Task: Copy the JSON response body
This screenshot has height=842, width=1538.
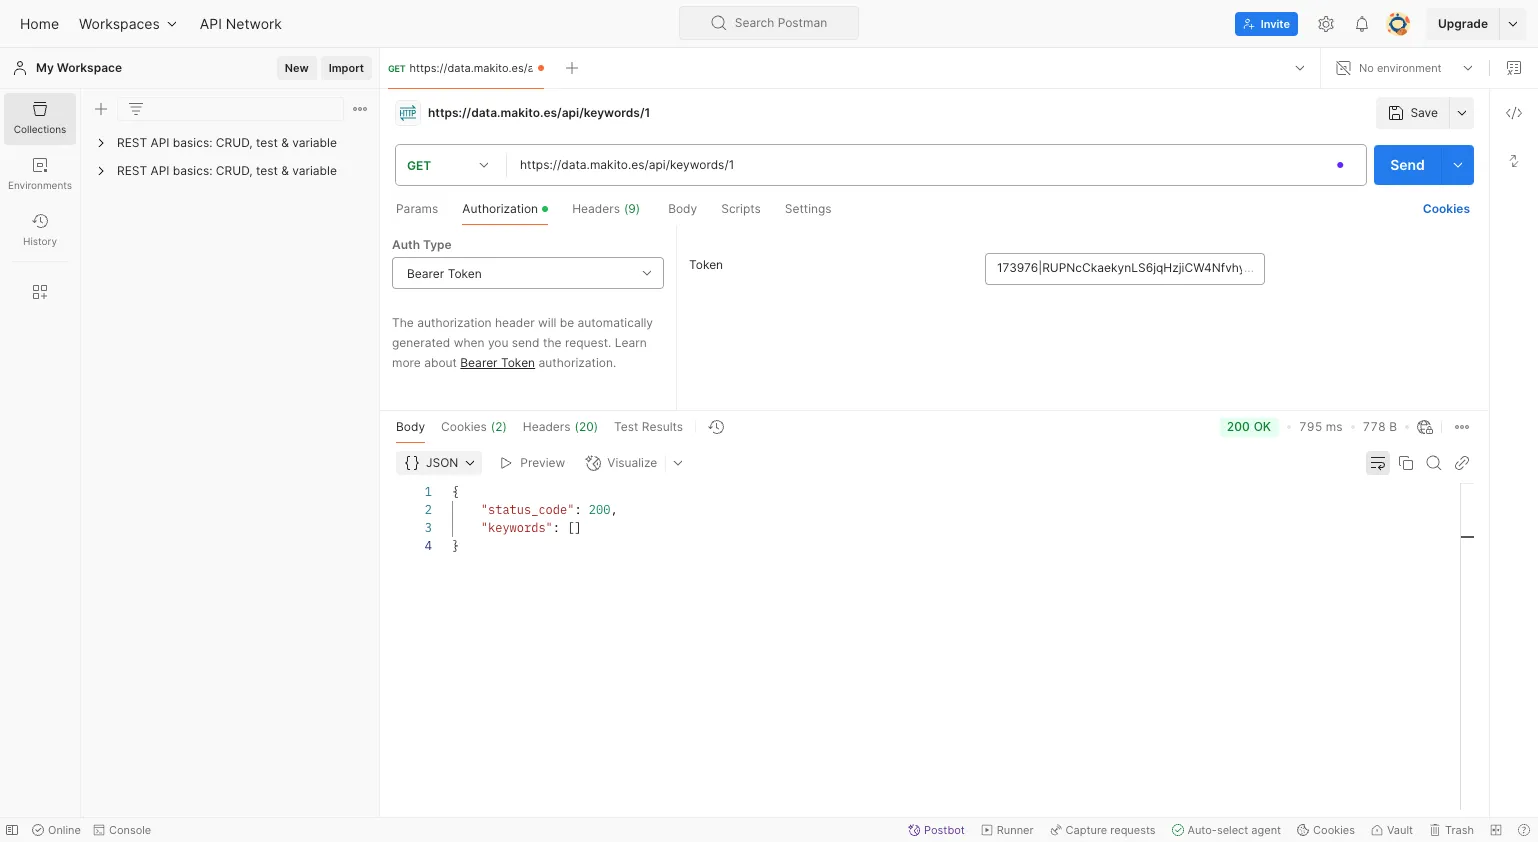Action: 1406,463
